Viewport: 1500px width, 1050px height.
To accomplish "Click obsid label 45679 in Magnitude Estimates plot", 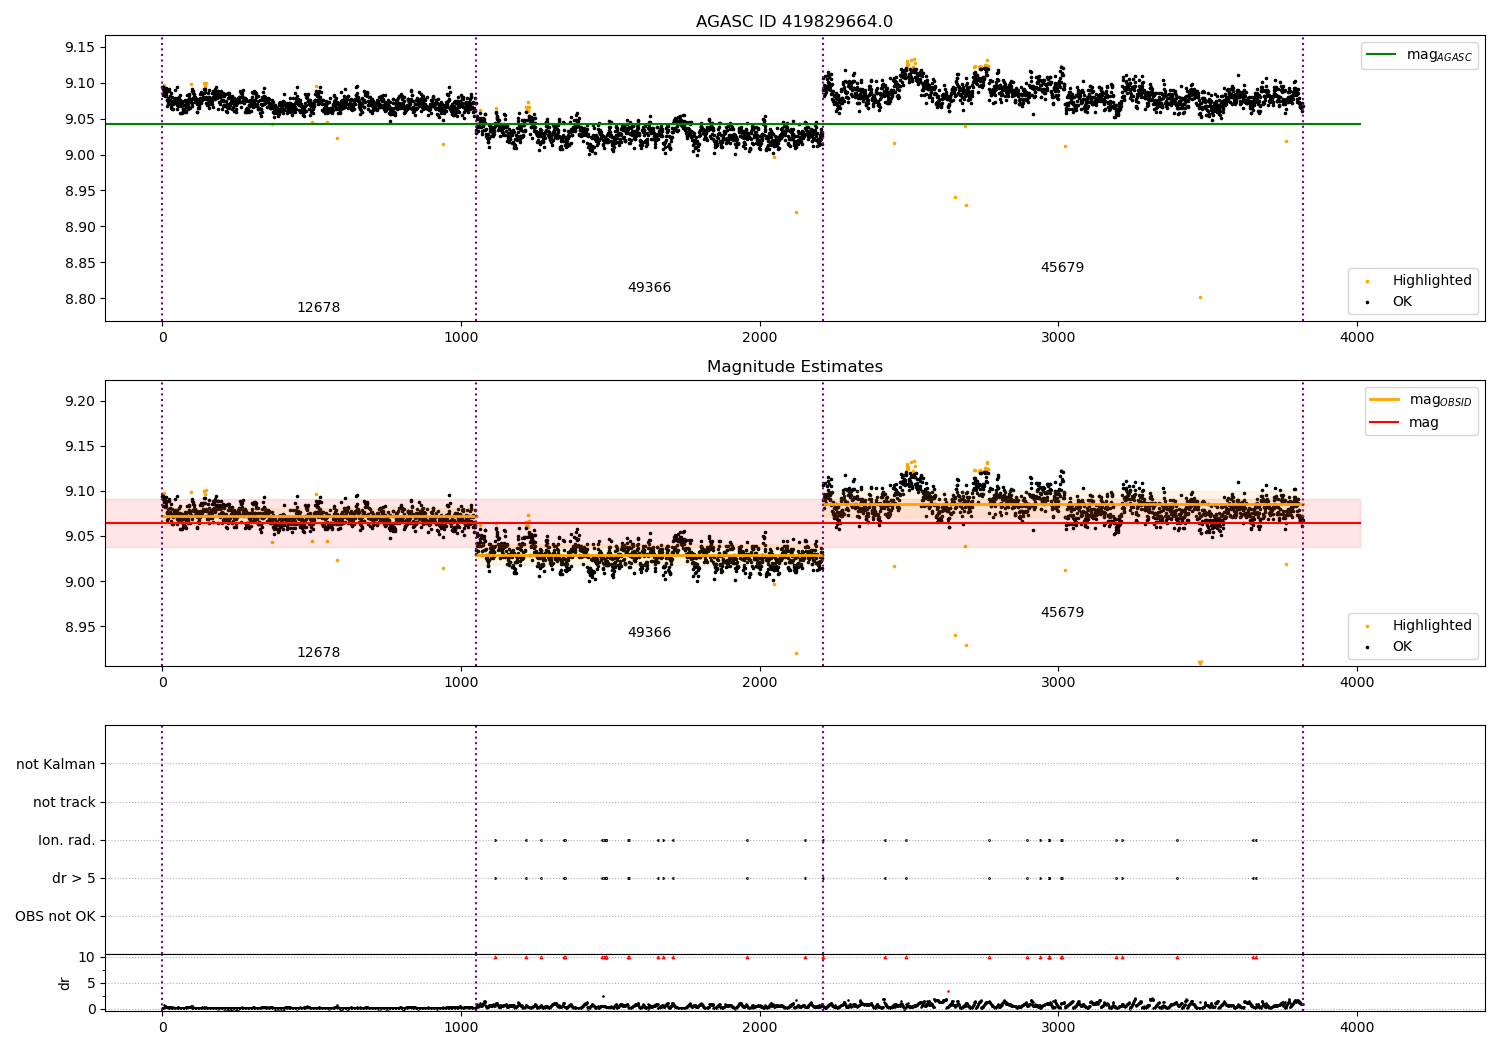I will [1062, 613].
